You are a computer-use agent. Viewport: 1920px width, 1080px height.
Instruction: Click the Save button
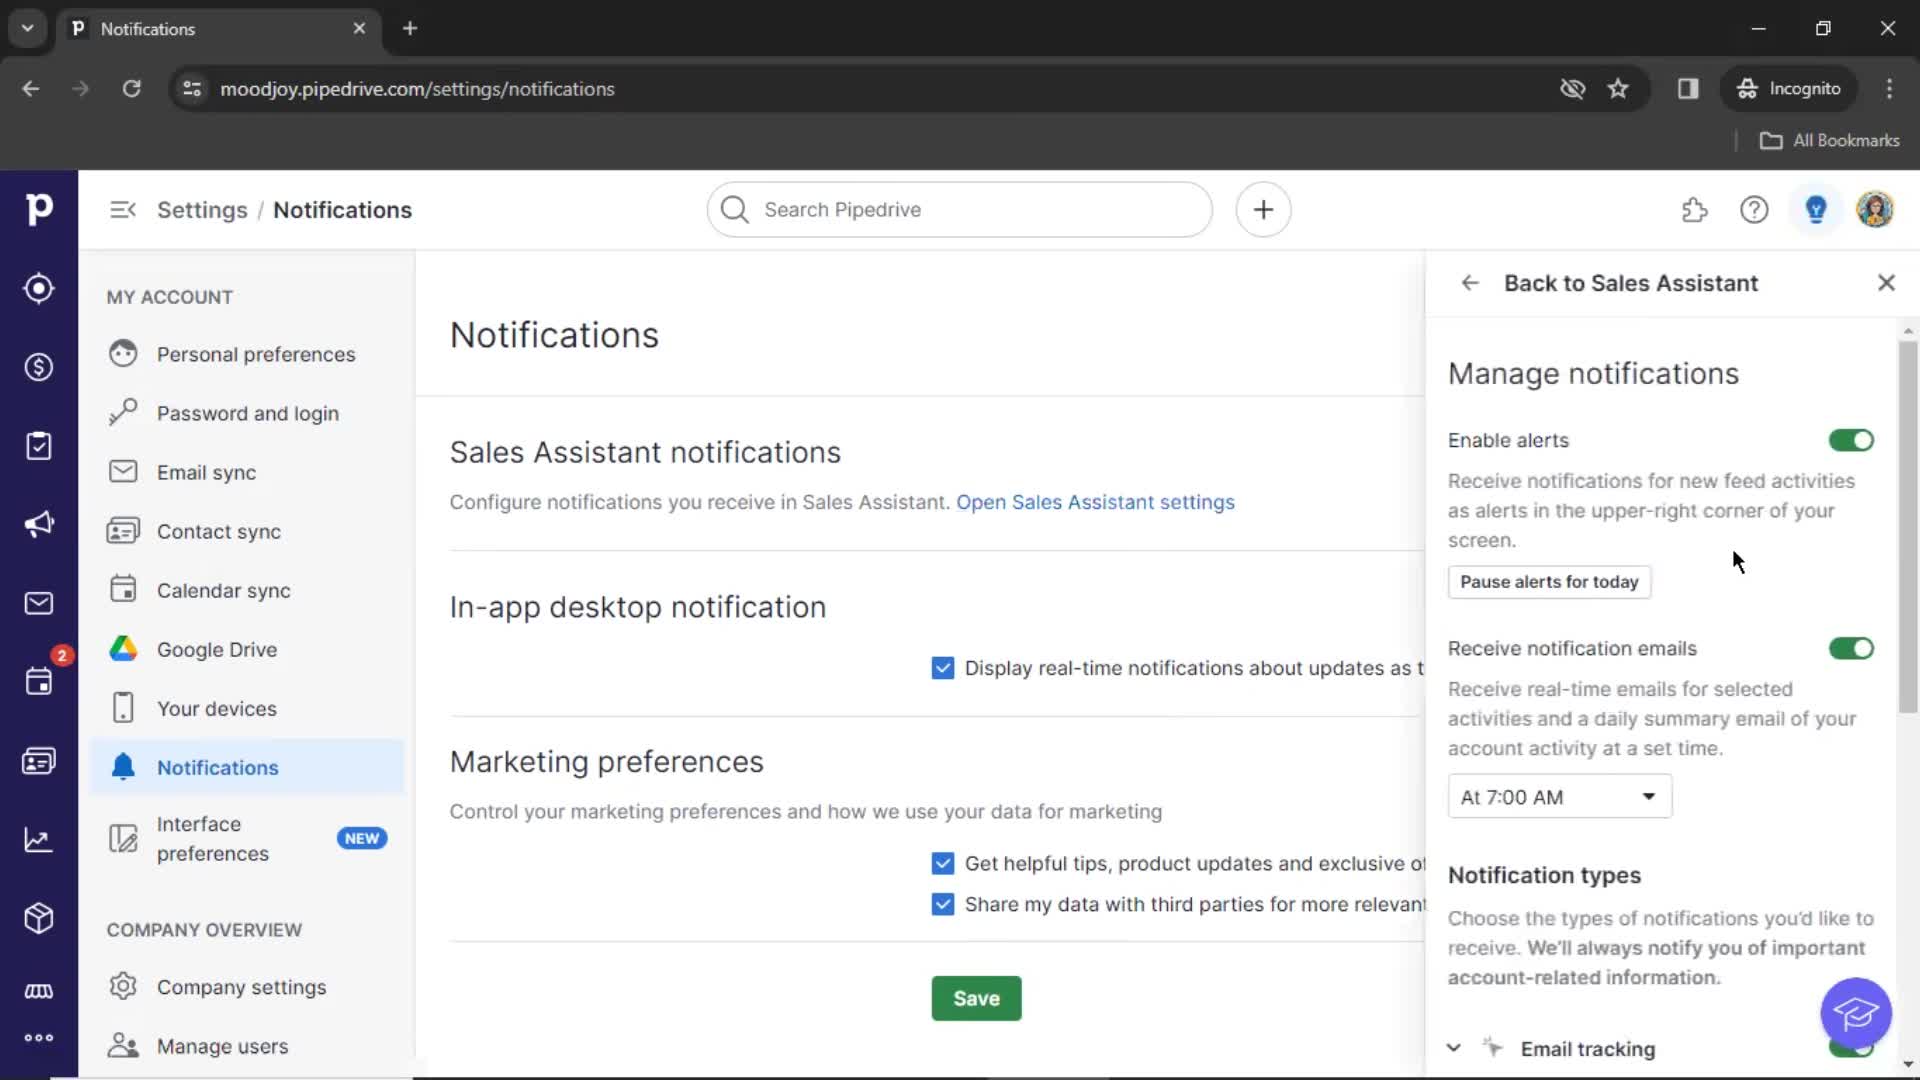(976, 998)
